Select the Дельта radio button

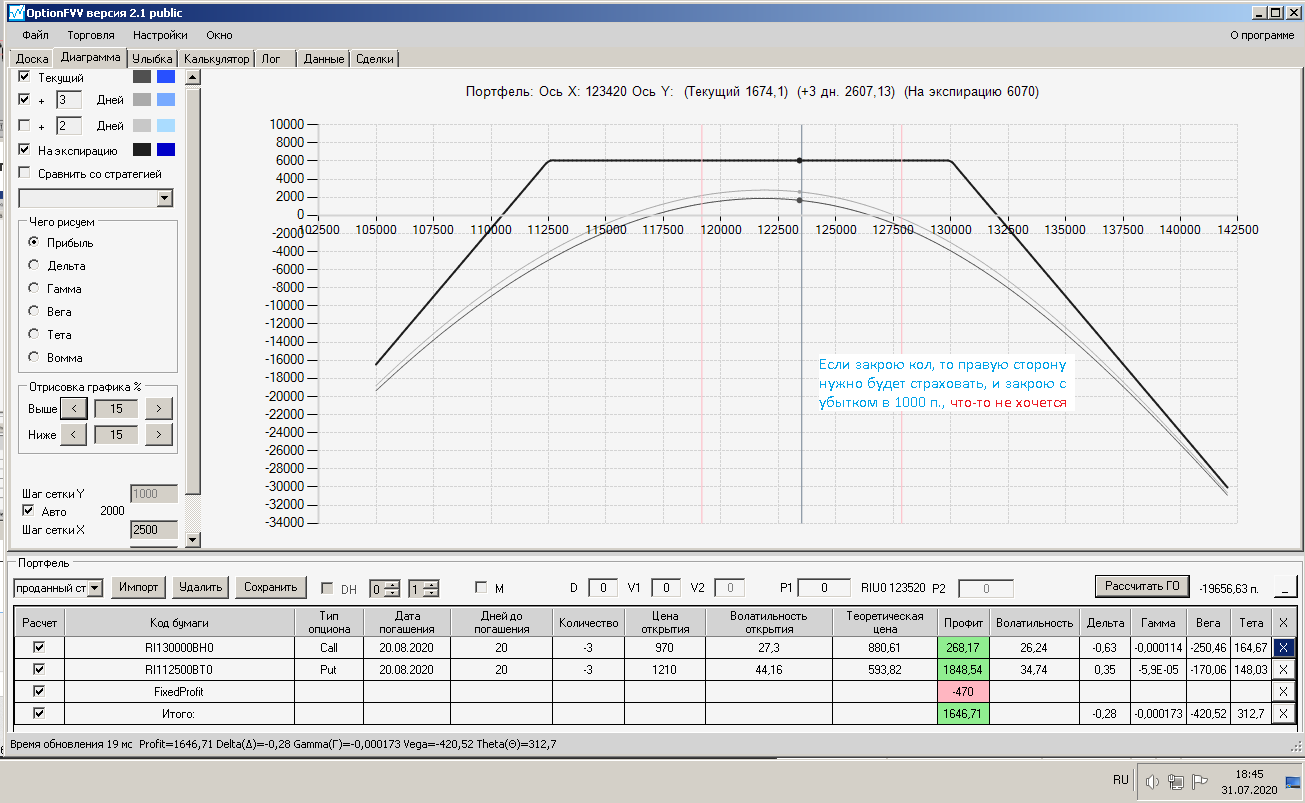(x=34, y=266)
